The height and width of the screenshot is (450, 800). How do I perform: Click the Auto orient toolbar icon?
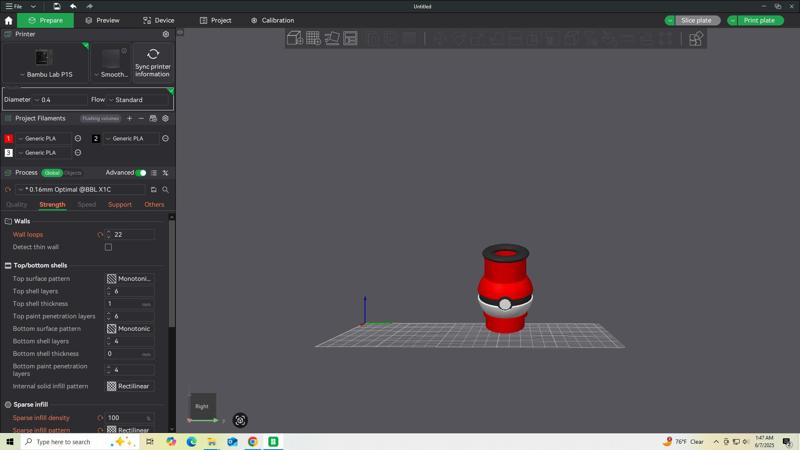click(x=332, y=38)
